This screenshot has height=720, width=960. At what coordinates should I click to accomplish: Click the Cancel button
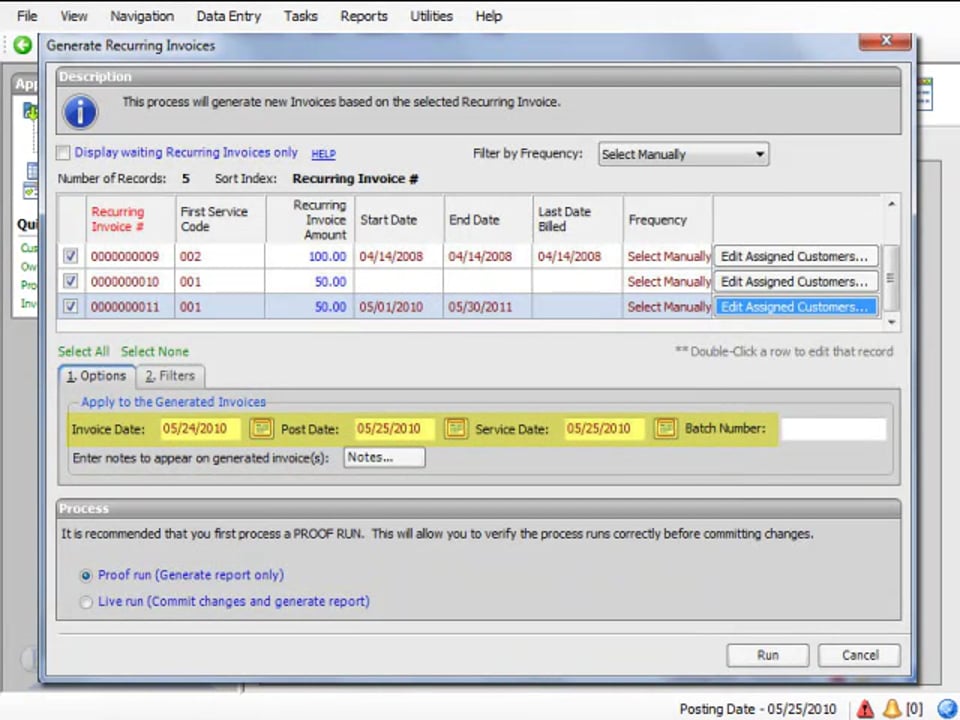(x=860, y=655)
